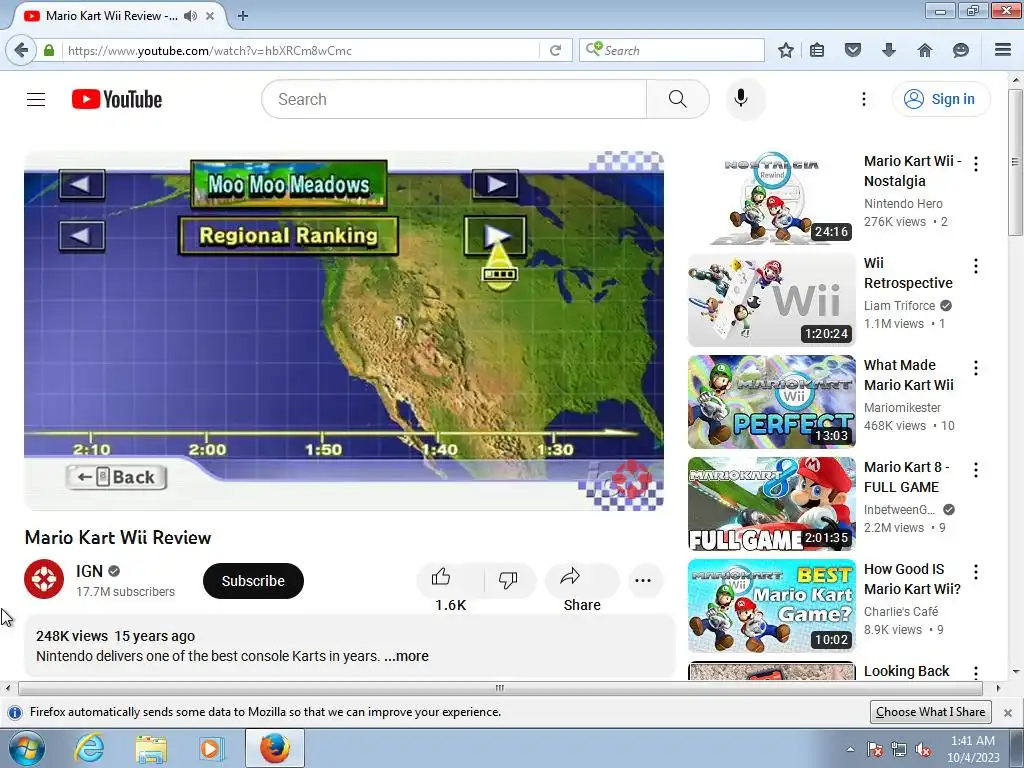Reload the page with refresh icon

[x=556, y=50]
